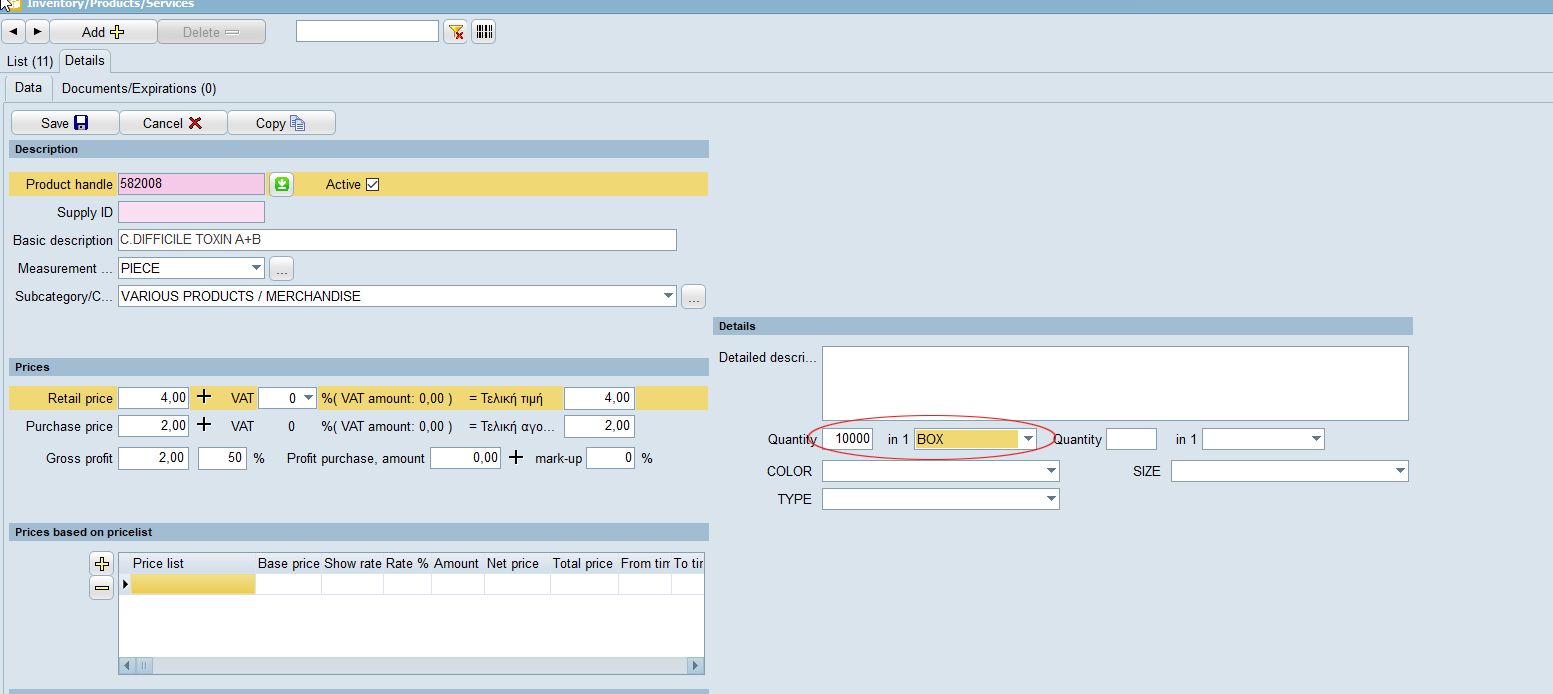Open Documents/Expirations (0) tab
Screen dimensions: 1553x694
click(139, 88)
